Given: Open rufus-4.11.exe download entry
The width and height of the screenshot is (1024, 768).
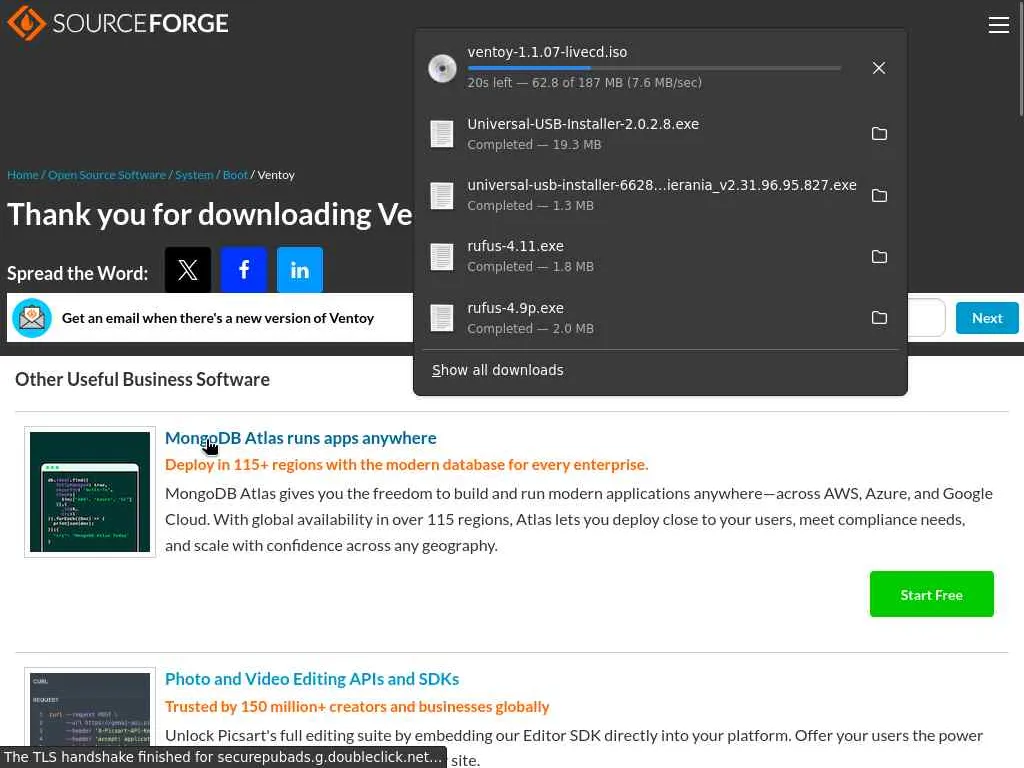Looking at the screenshot, I should pyautogui.click(x=660, y=257).
